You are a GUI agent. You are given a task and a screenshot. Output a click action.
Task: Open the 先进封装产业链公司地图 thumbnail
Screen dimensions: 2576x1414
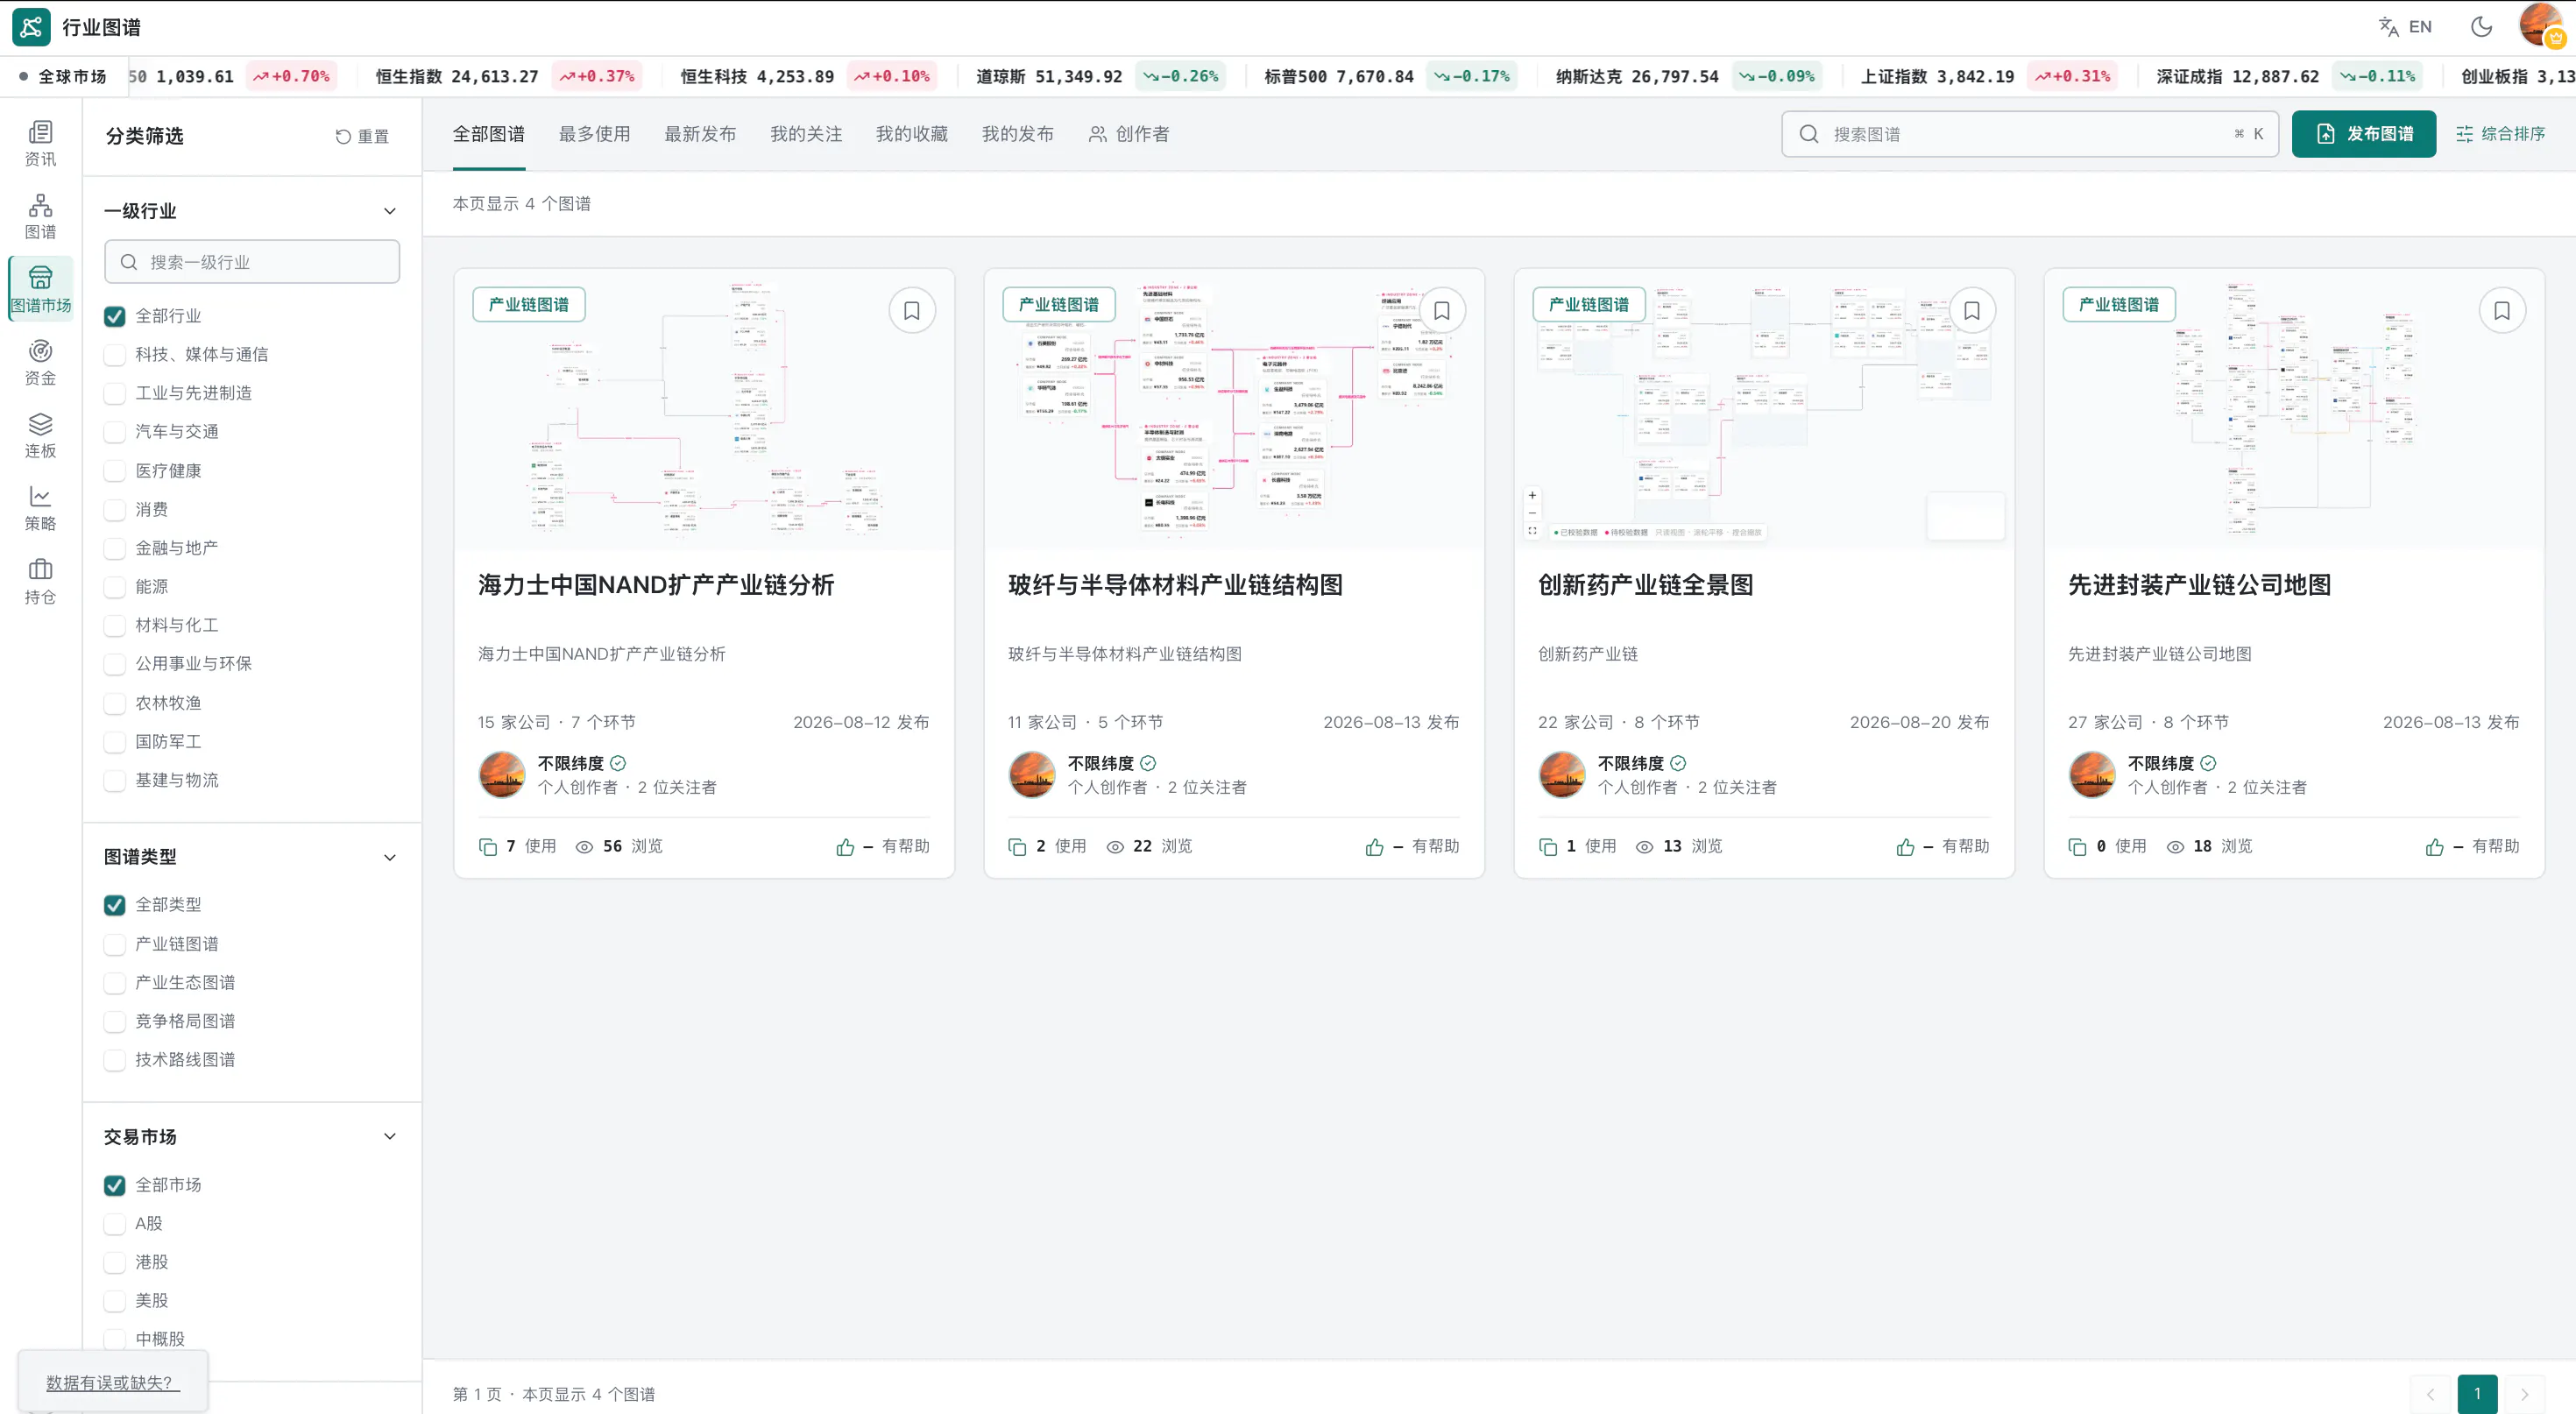point(2294,410)
